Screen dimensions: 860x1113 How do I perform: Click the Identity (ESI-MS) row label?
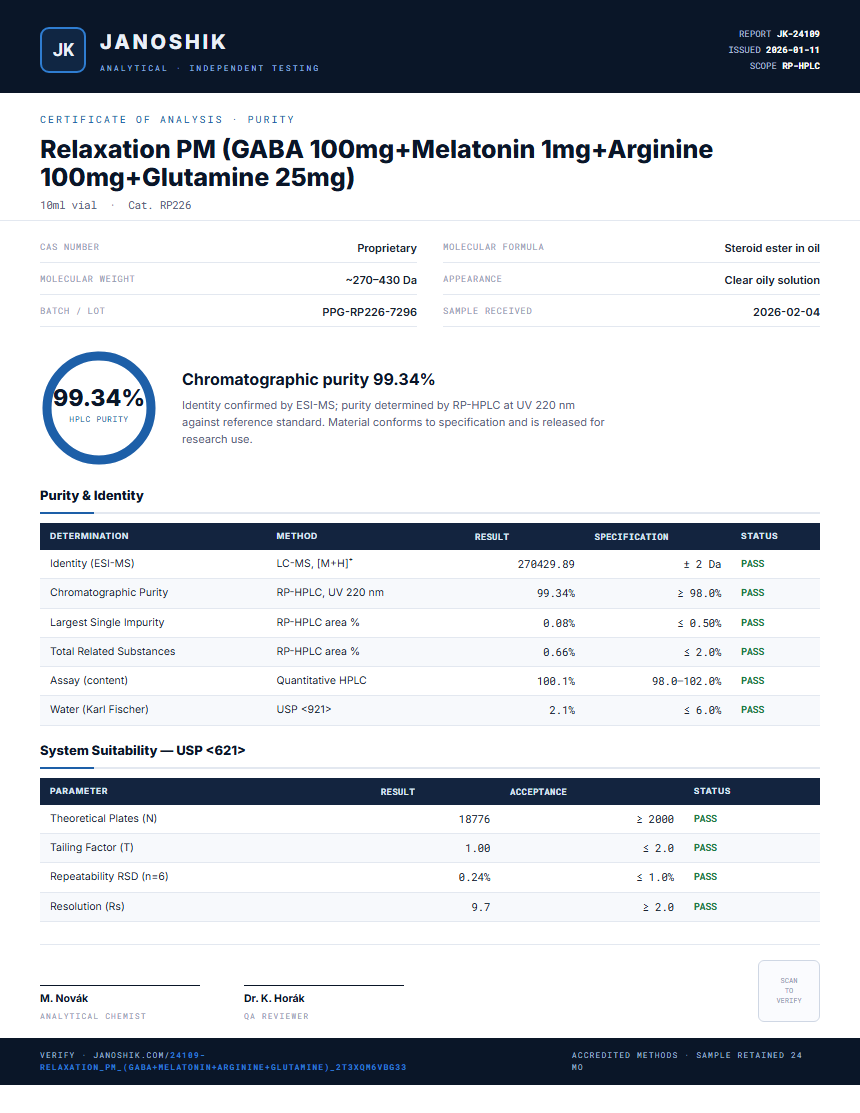click(92, 564)
